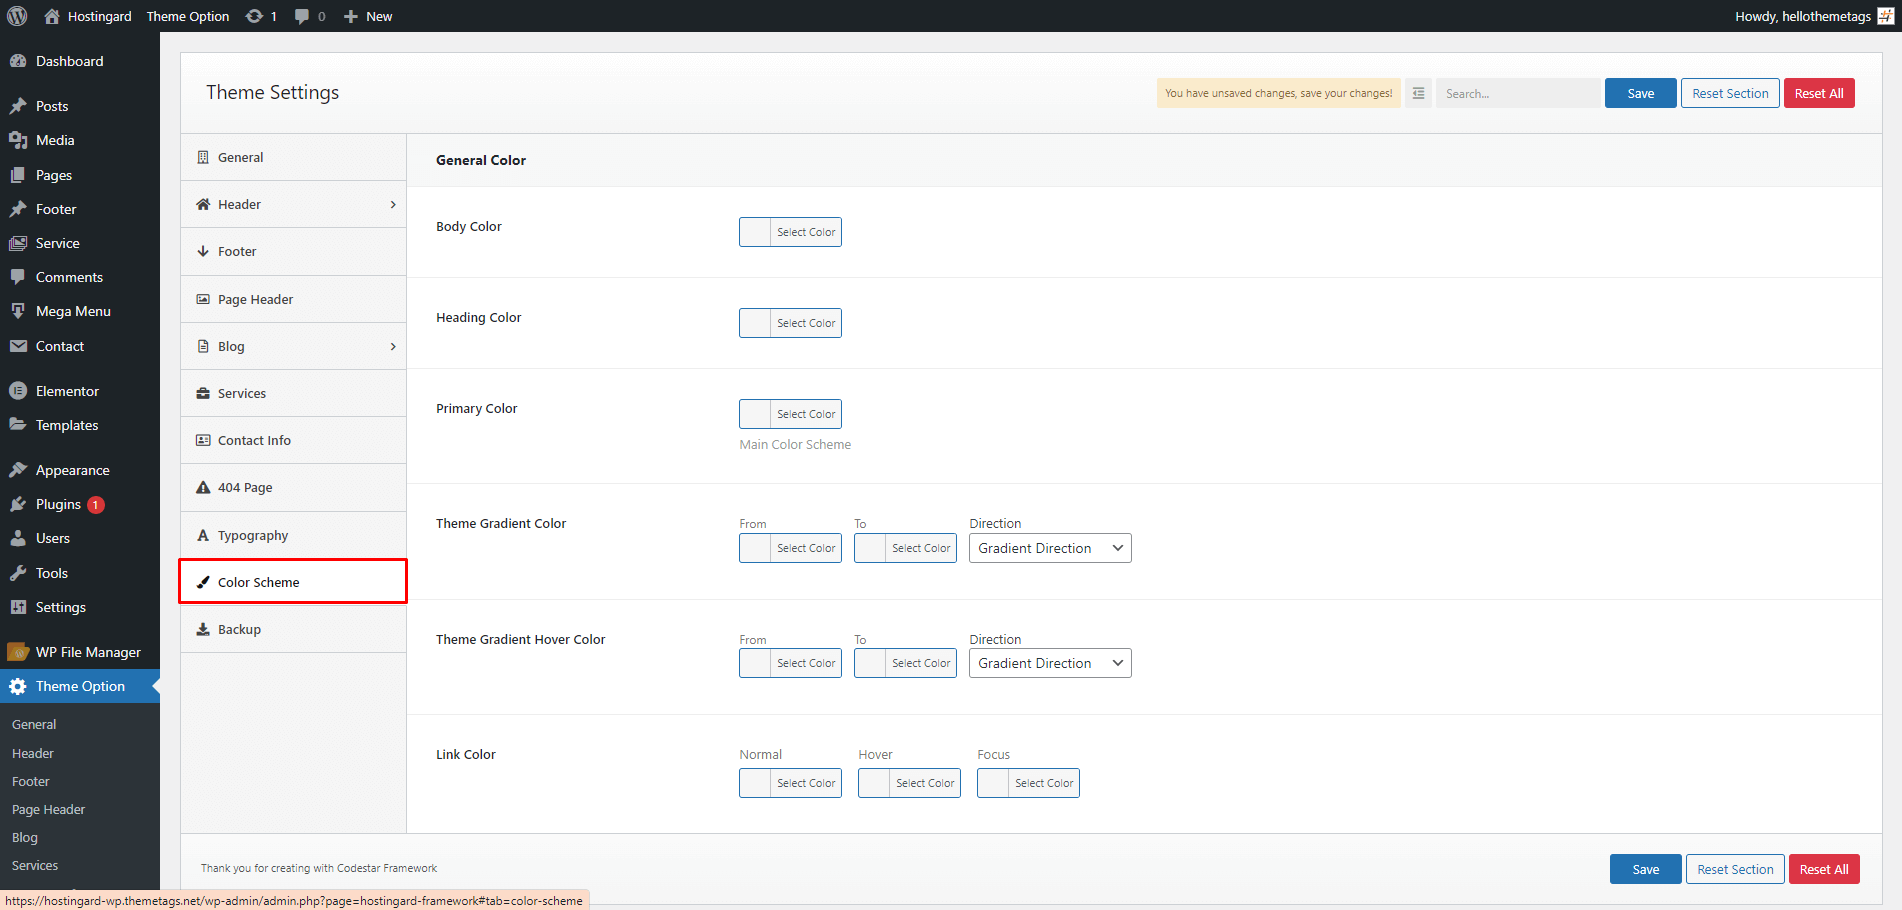This screenshot has width=1902, height=910.
Task: Open the Theme Gradient Color direction dropdown
Action: pos(1050,548)
